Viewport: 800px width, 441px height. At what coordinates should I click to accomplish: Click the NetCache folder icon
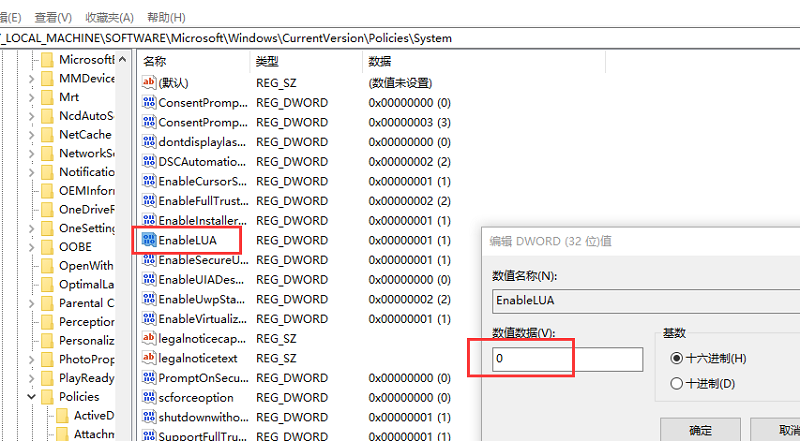pyautogui.click(x=47, y=135)
